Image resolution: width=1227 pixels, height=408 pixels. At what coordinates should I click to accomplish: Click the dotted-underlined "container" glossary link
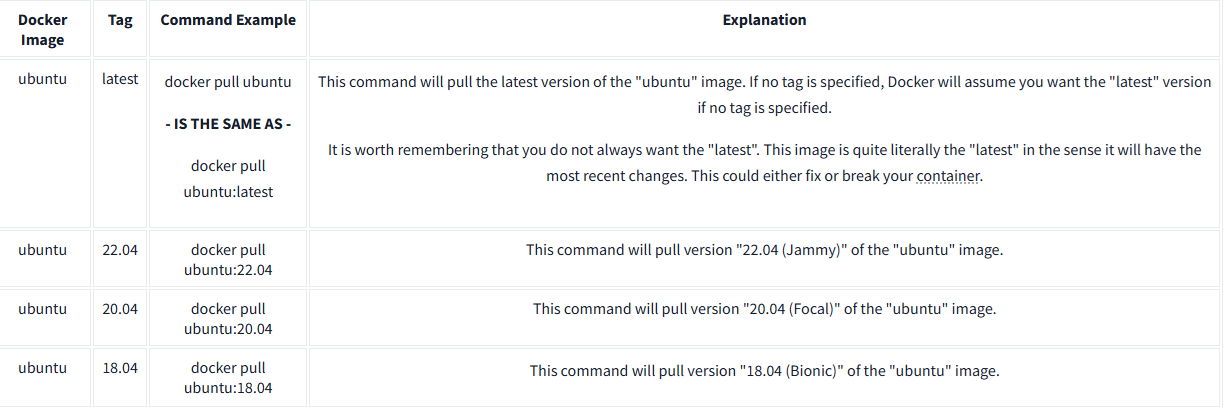pyautogui.click(x=948, y=177)
